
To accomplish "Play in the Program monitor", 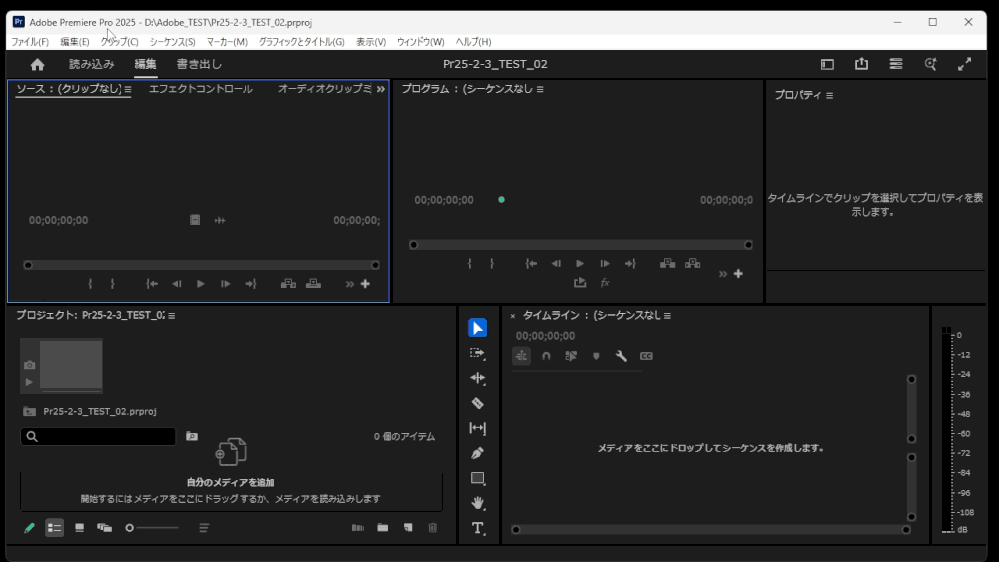I will click(x=580, y=263).
